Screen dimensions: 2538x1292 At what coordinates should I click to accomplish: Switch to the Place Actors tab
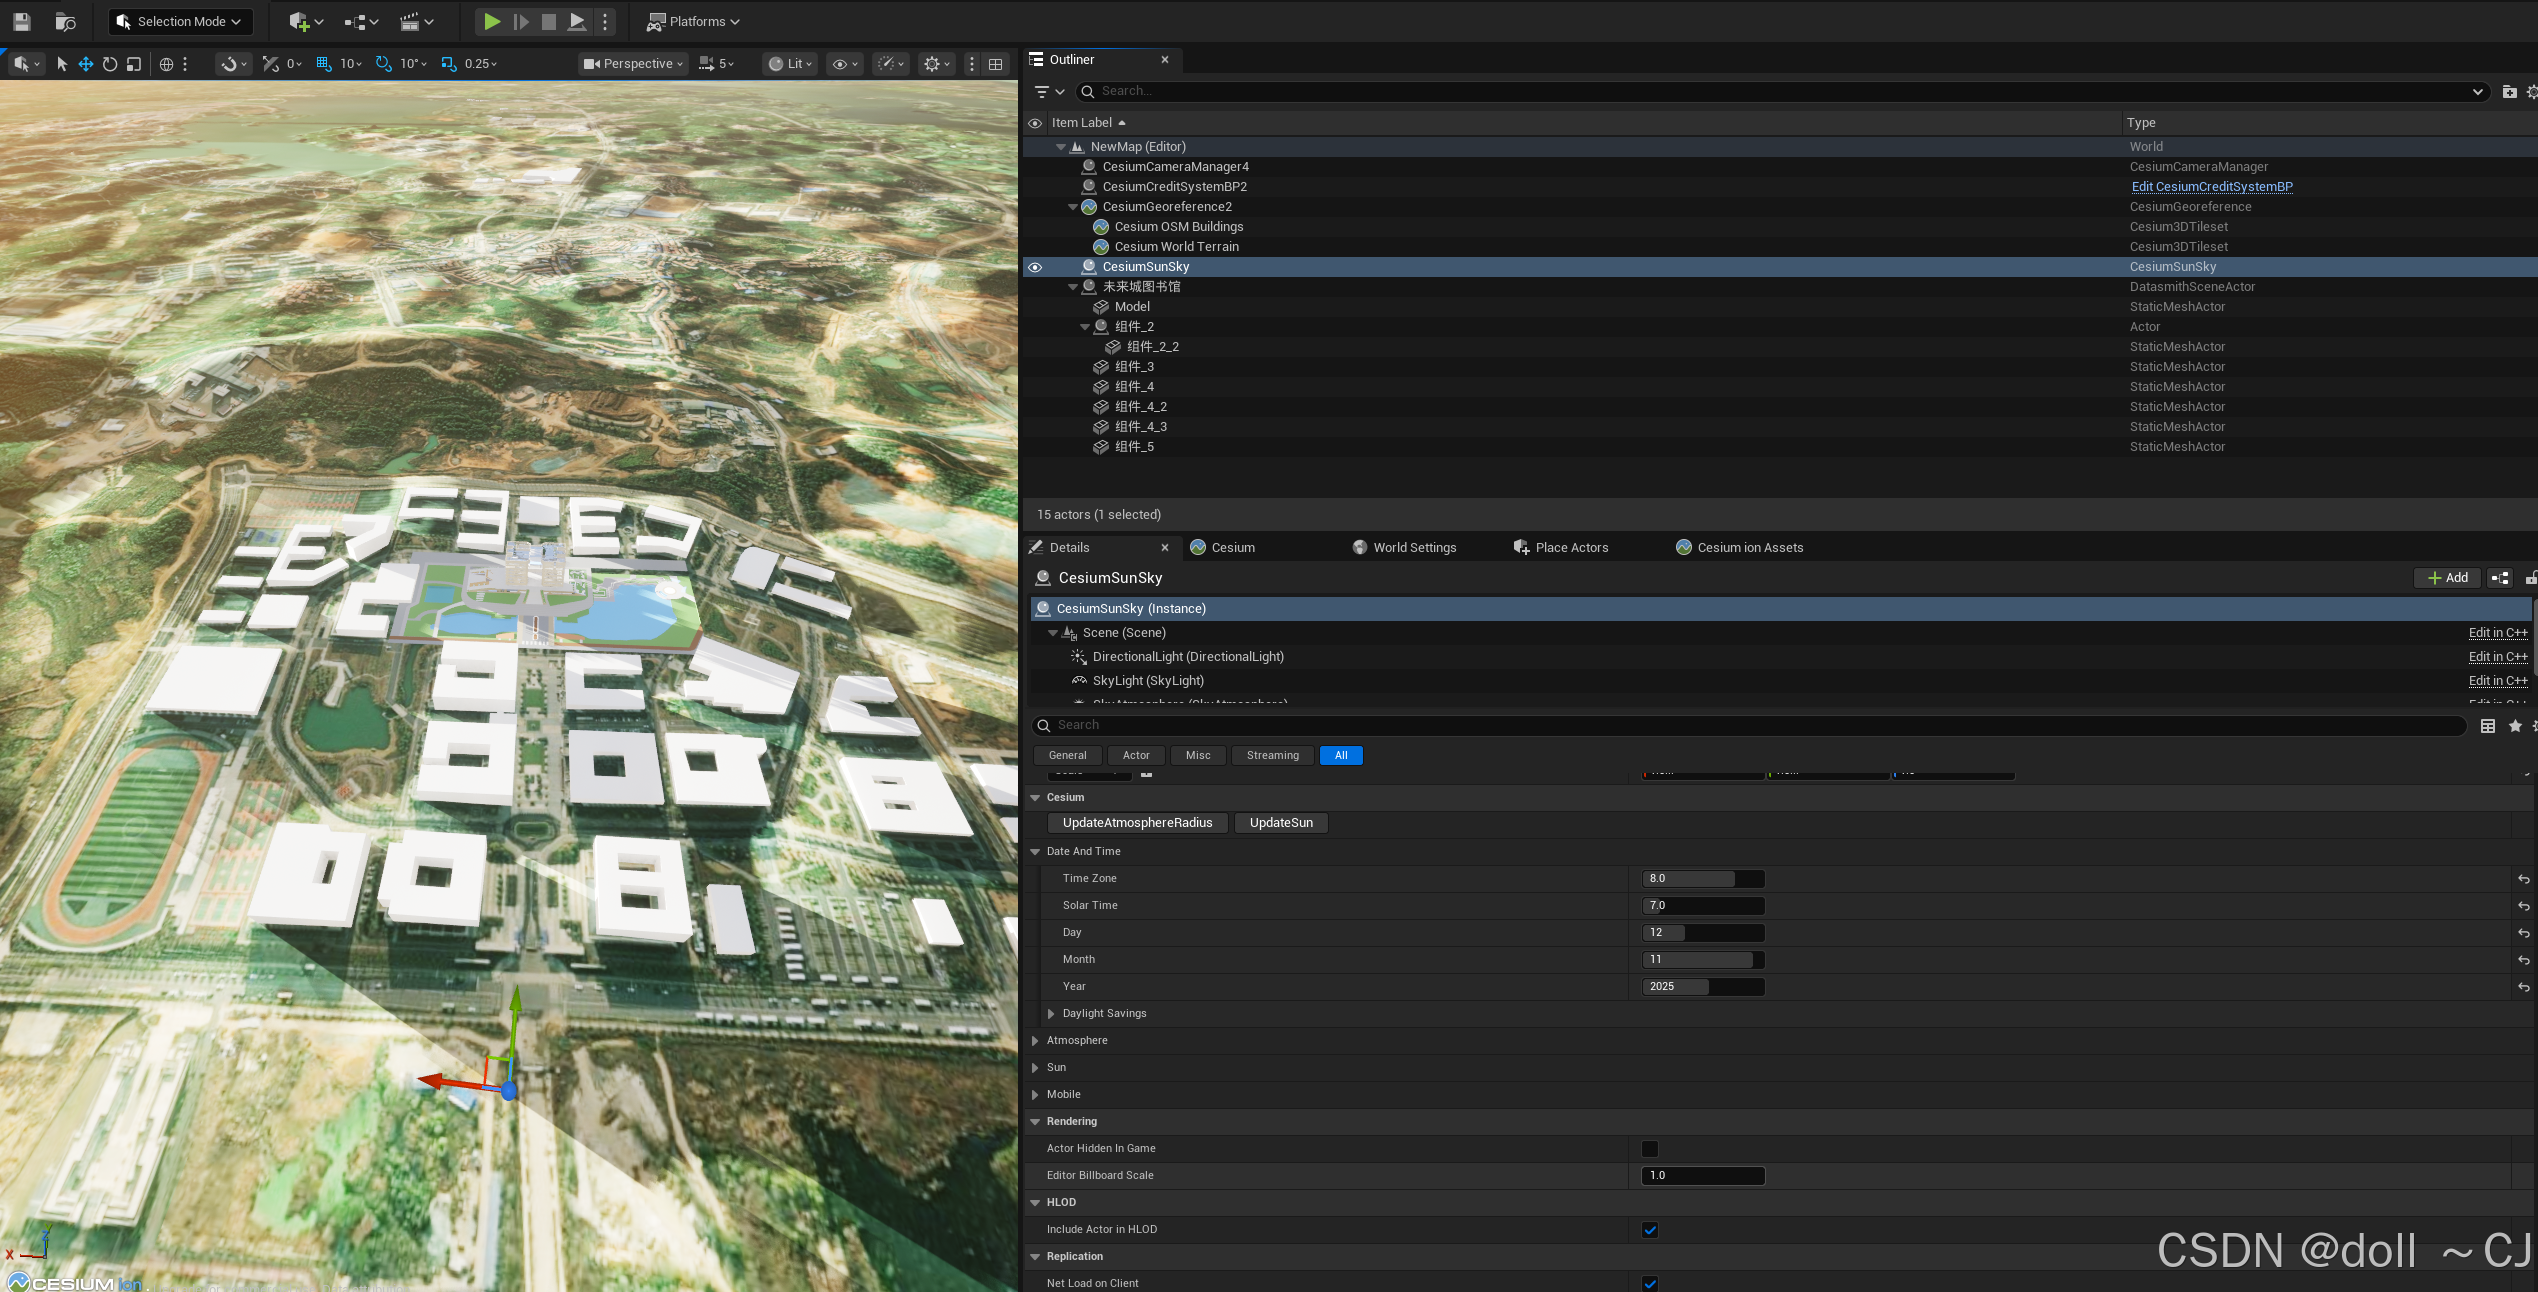coord(1561,547)
